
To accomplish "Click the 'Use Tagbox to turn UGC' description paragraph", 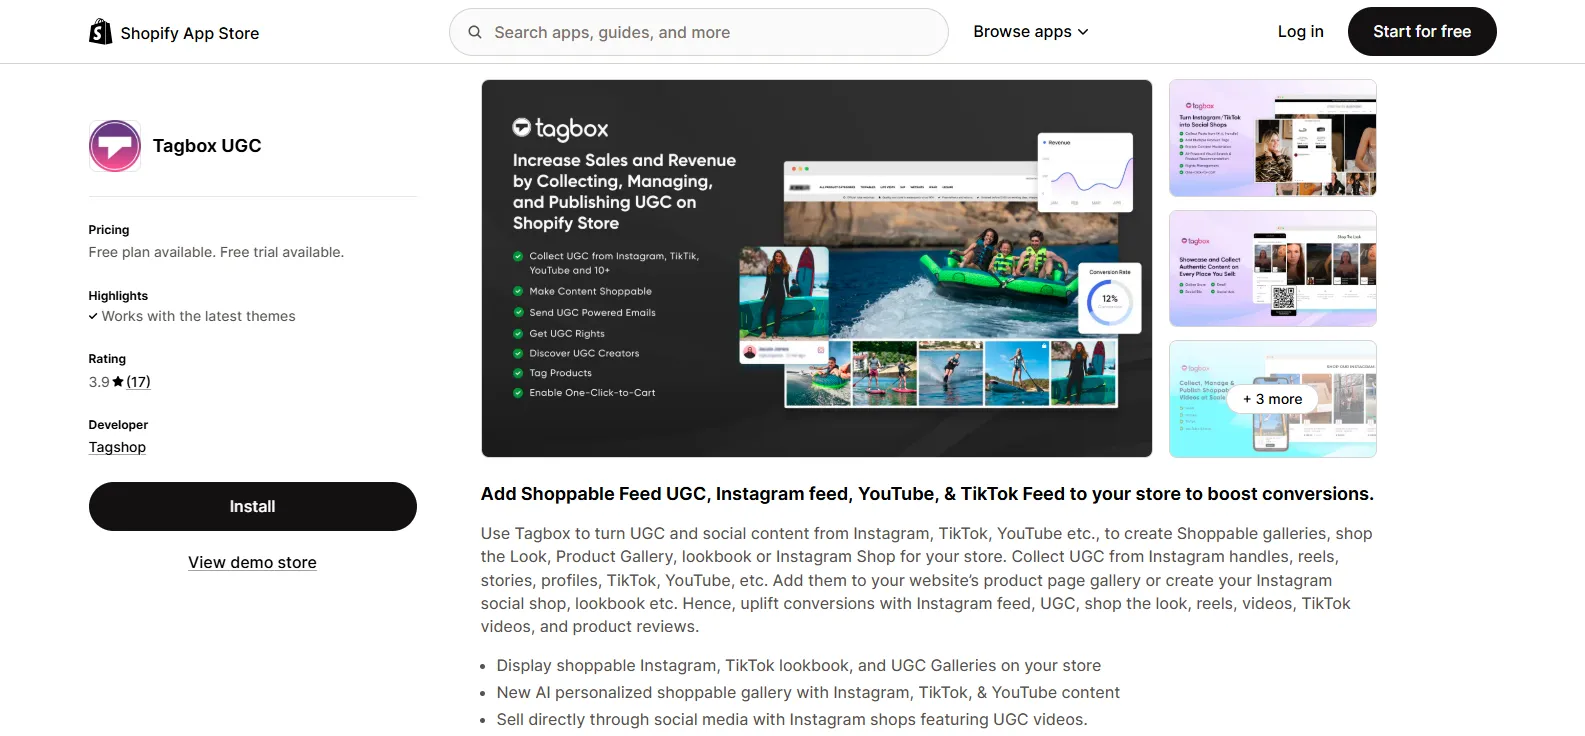I will pyautogui.click(x=927, y=580).
